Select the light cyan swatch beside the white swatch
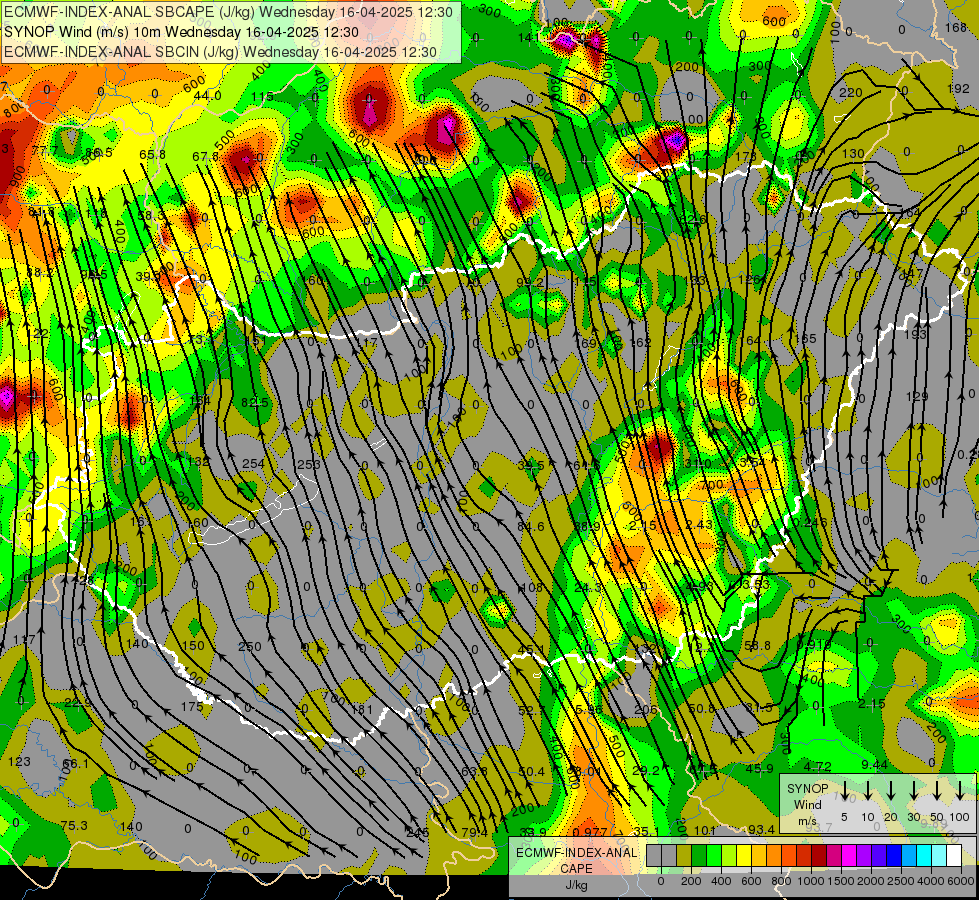This screenshot has height=900, width=979. (x=940, y=855)
